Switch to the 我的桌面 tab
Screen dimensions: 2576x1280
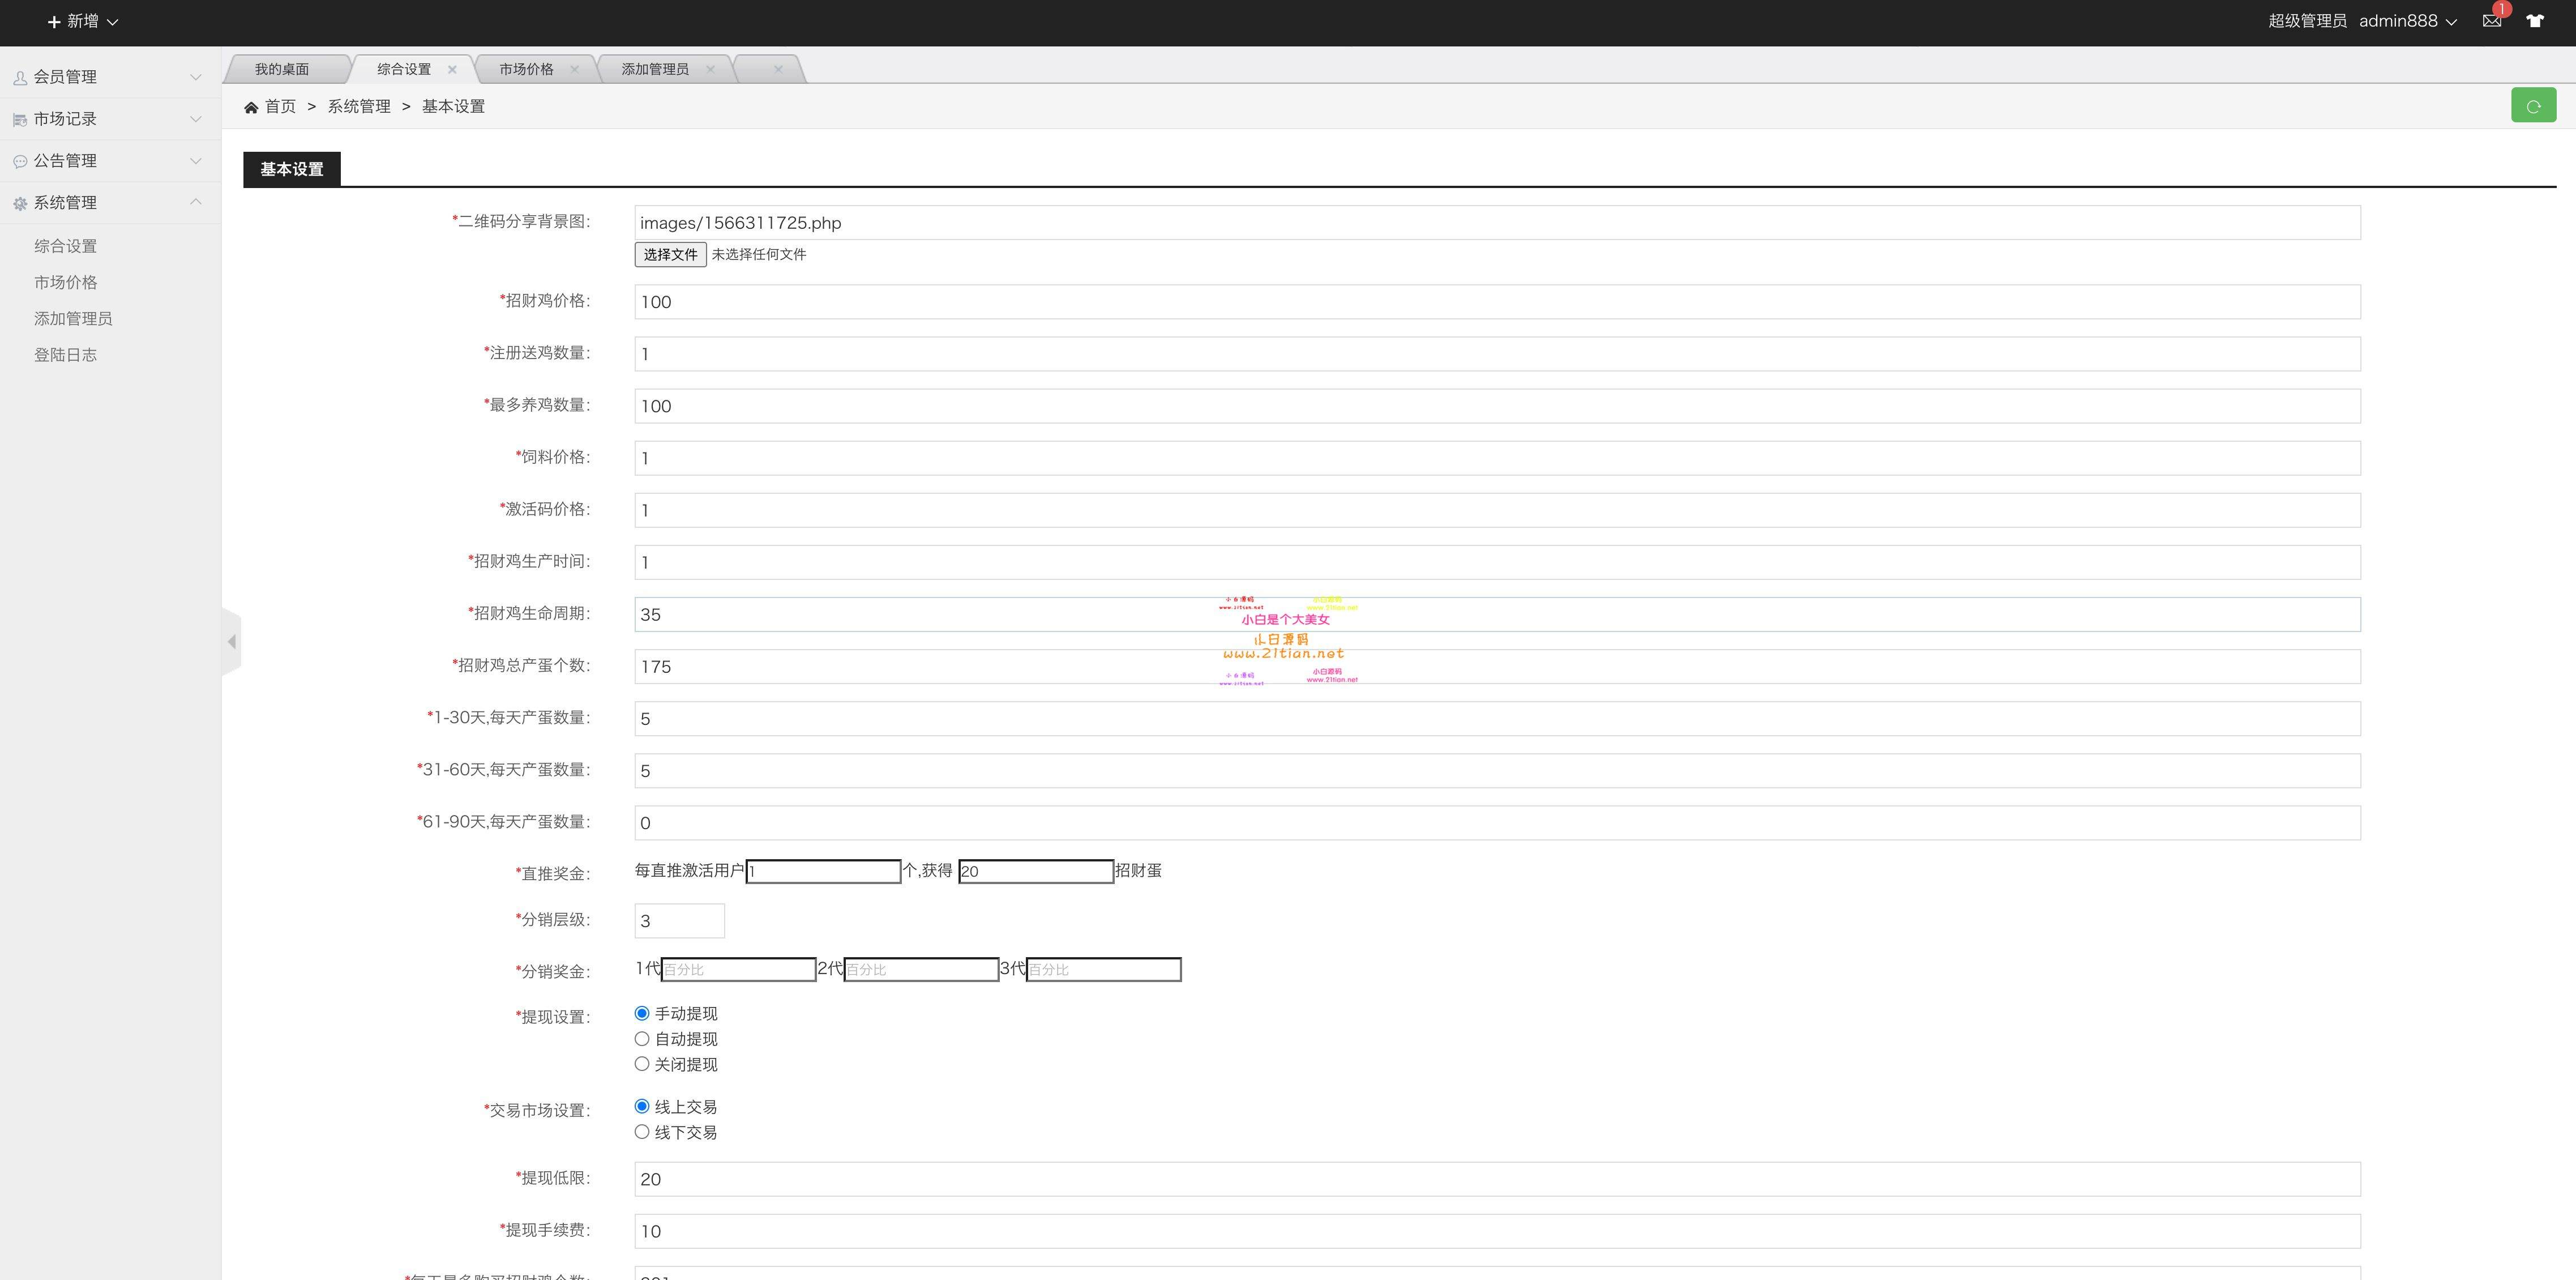pyautogui.click(x=282, y=69)
